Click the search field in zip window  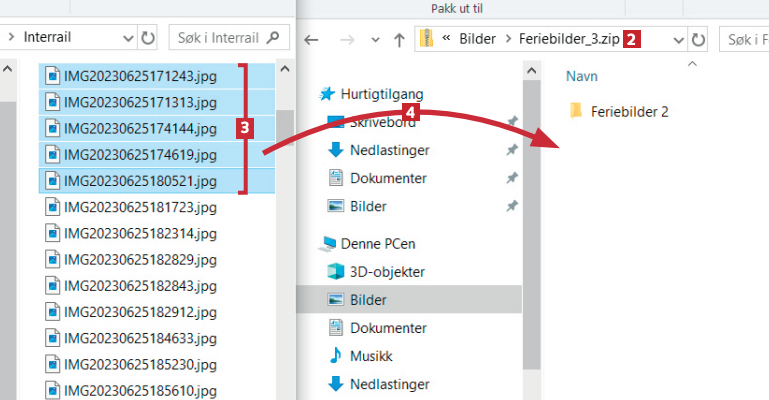744,39
